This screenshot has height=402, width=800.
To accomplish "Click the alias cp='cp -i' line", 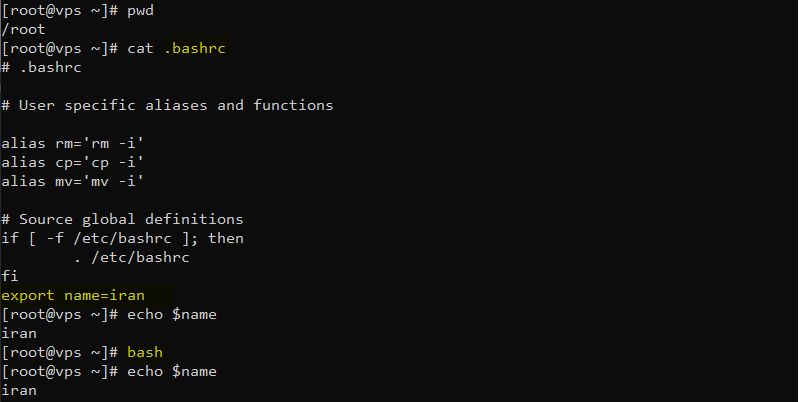I will tap(72, 163).
